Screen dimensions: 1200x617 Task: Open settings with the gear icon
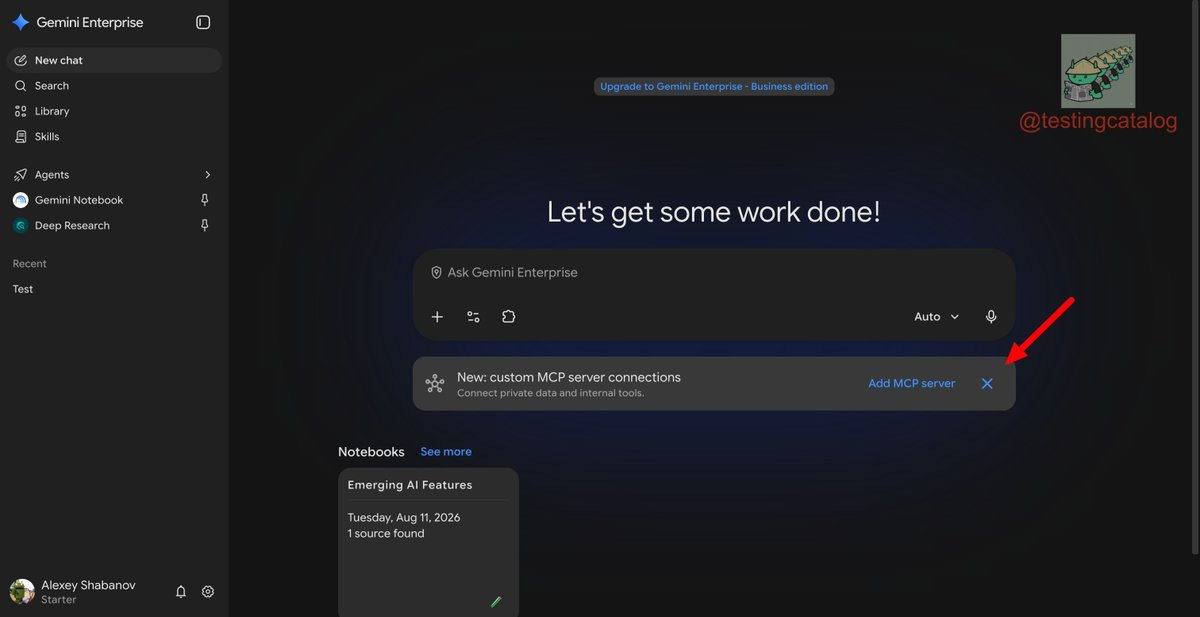pos(208,592)
